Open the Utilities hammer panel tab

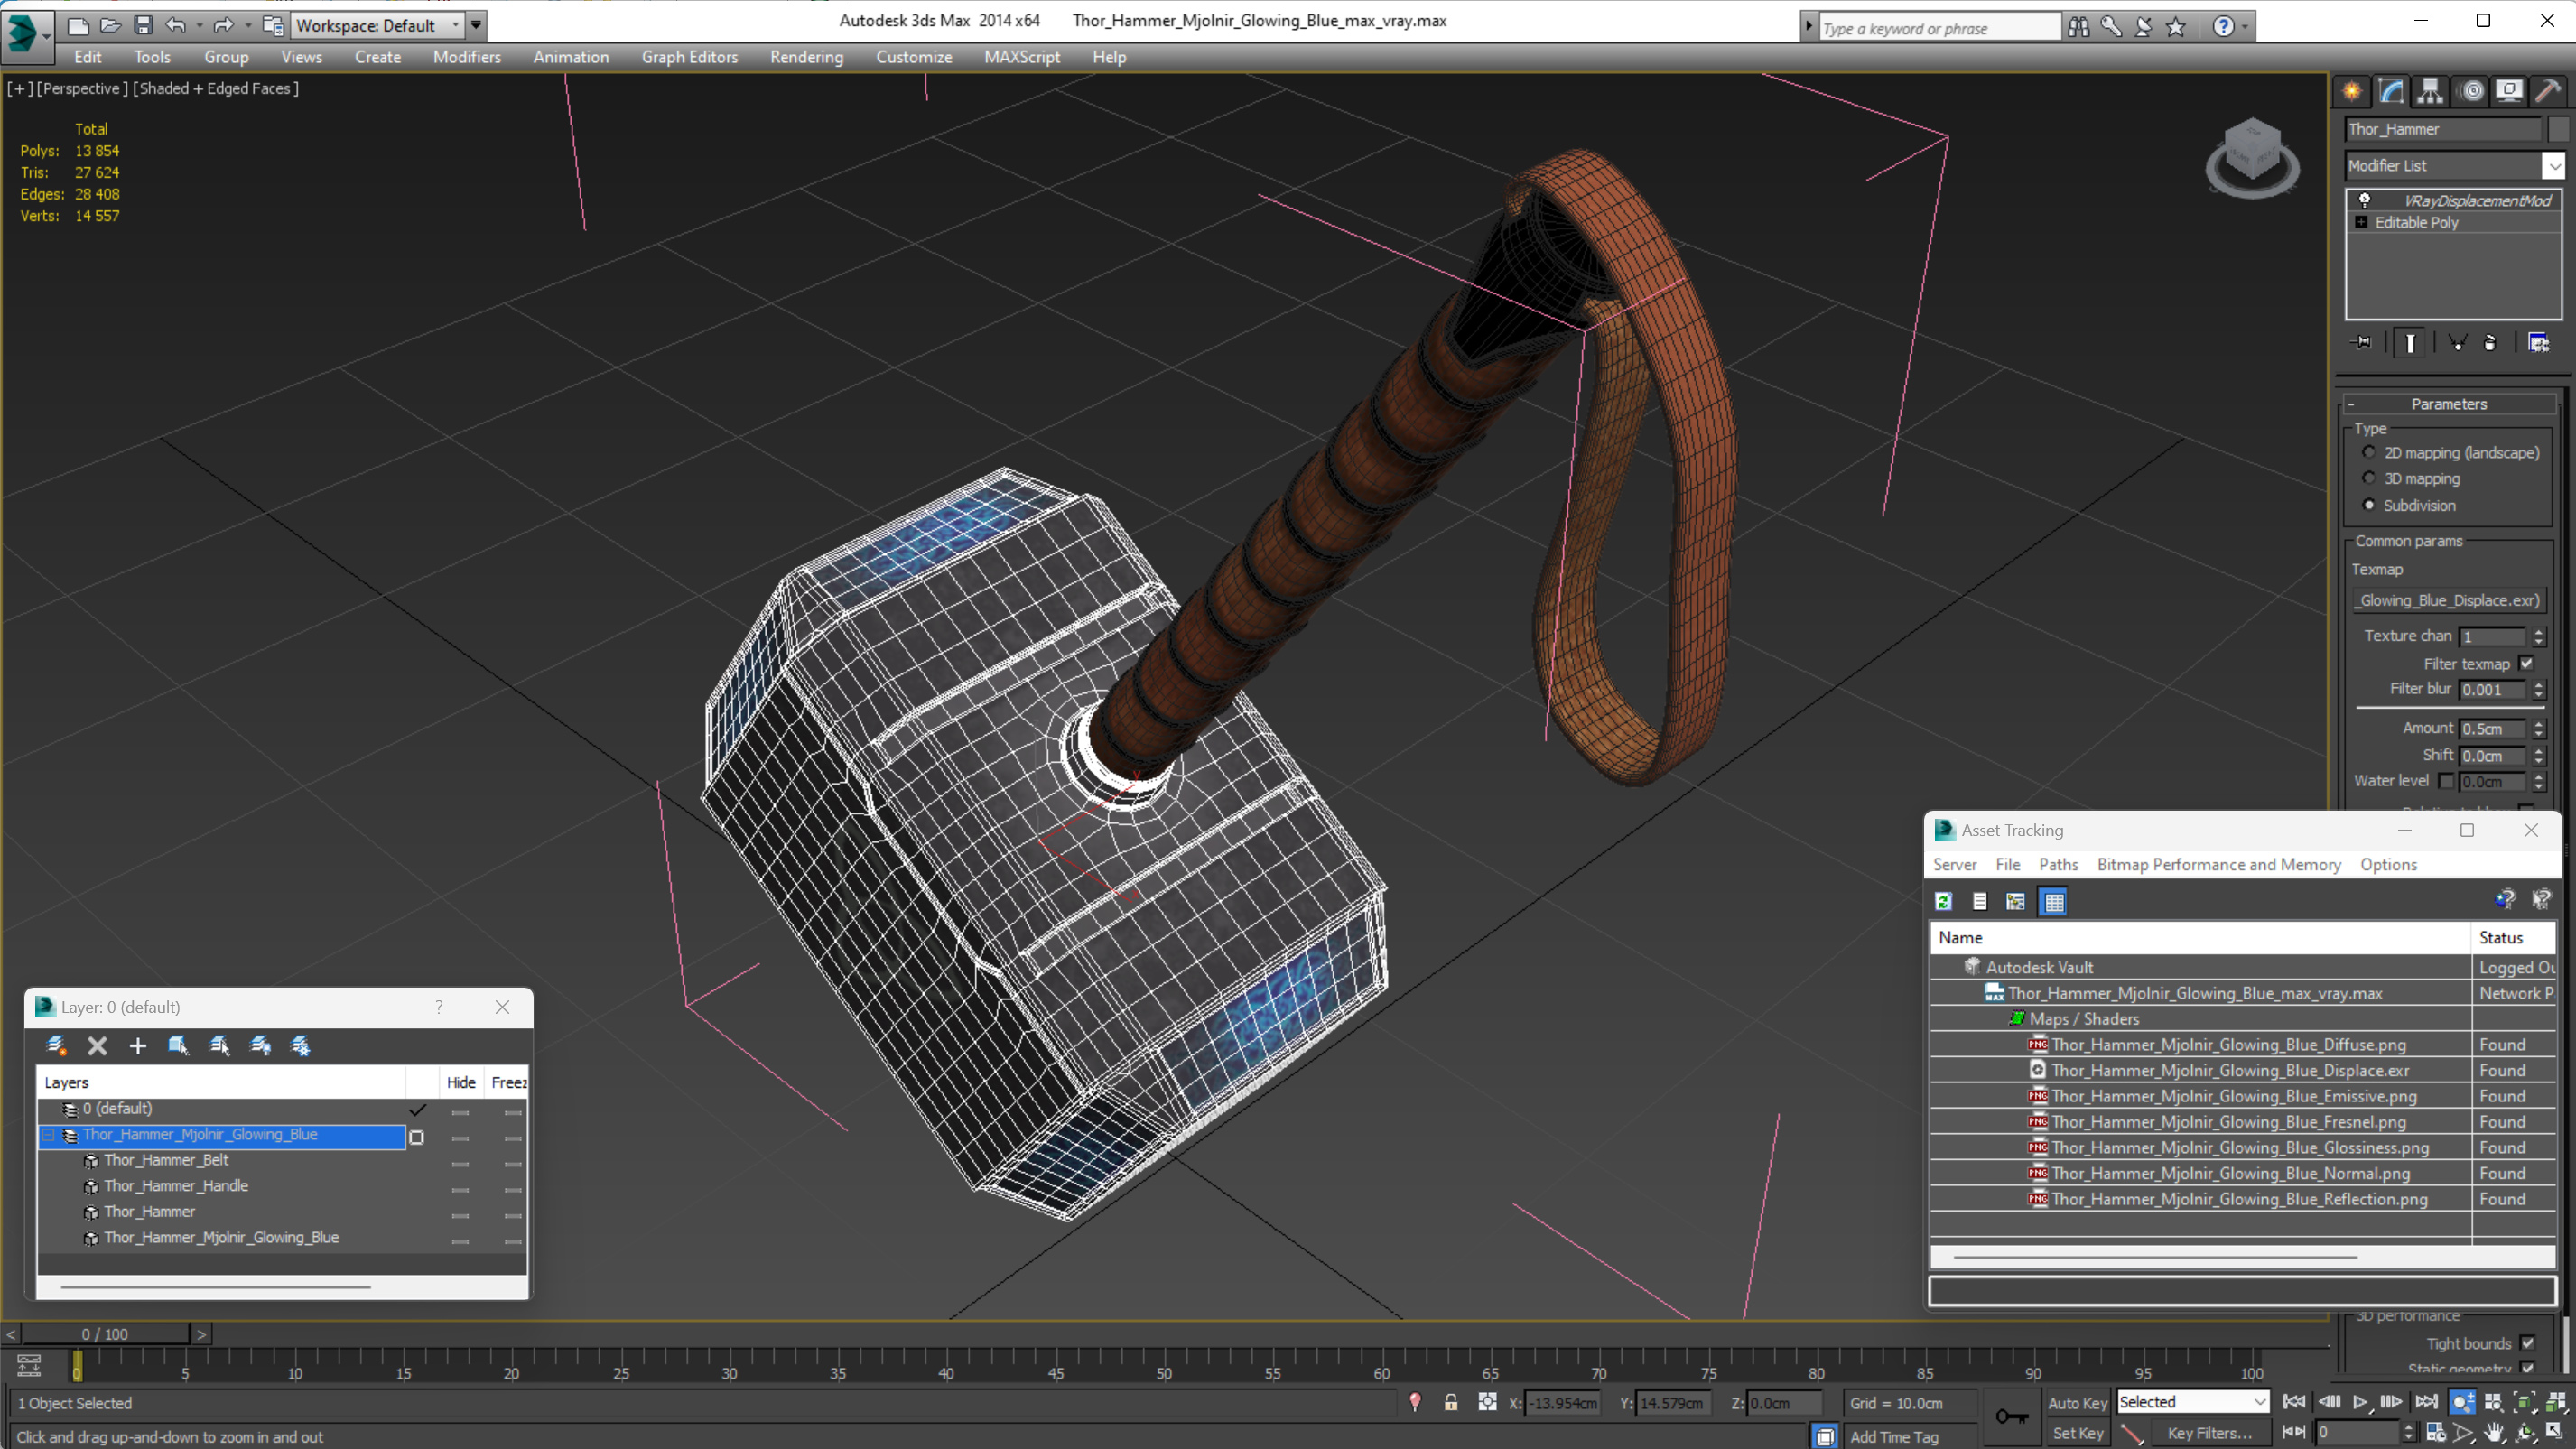(x=2548, y=91)
